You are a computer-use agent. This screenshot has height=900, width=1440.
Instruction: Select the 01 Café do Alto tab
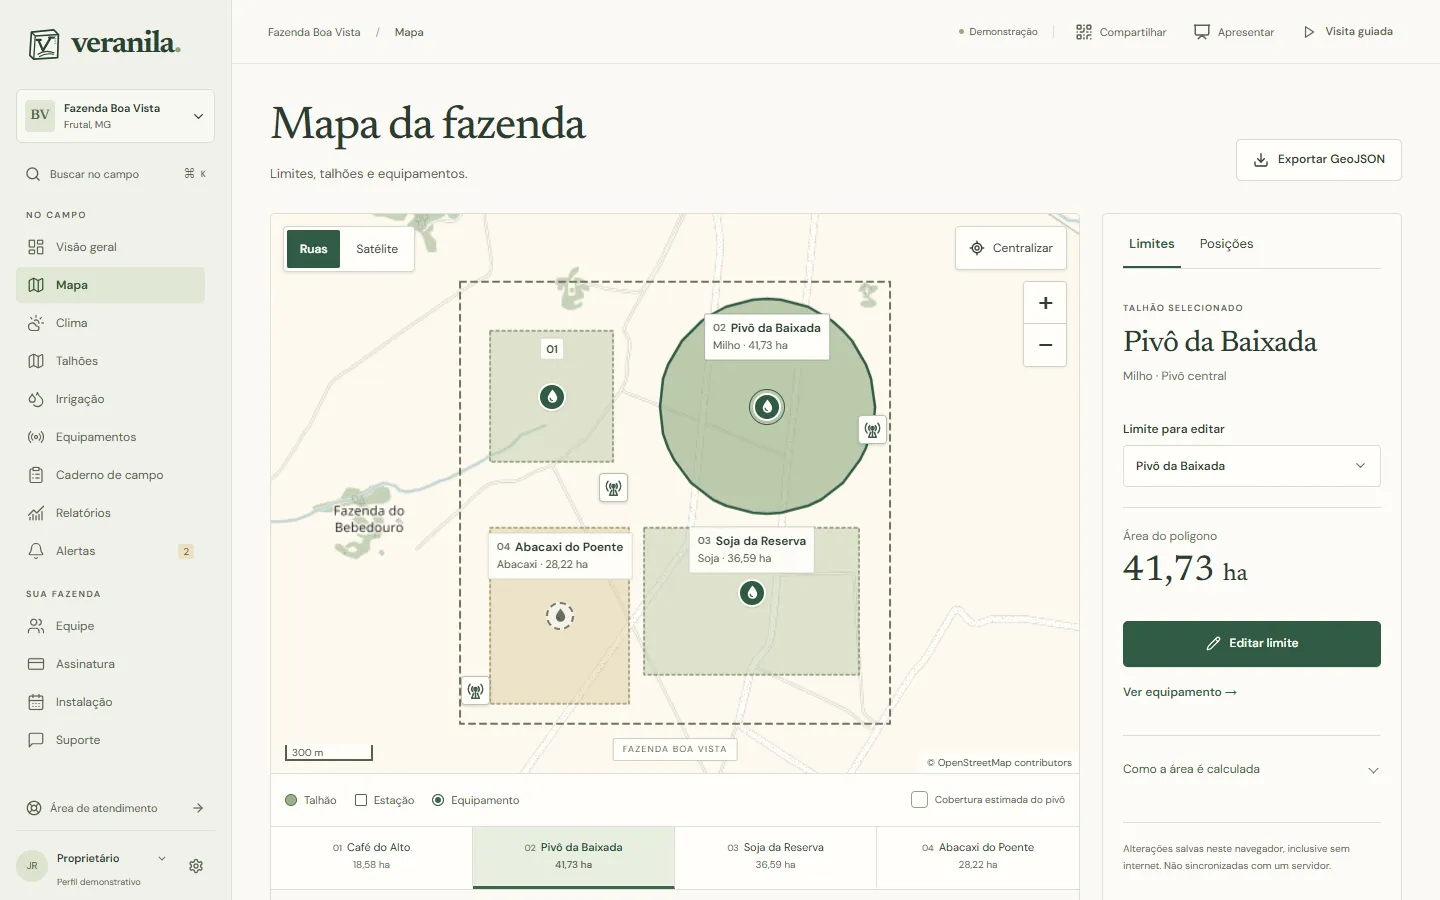pos(372,856)
